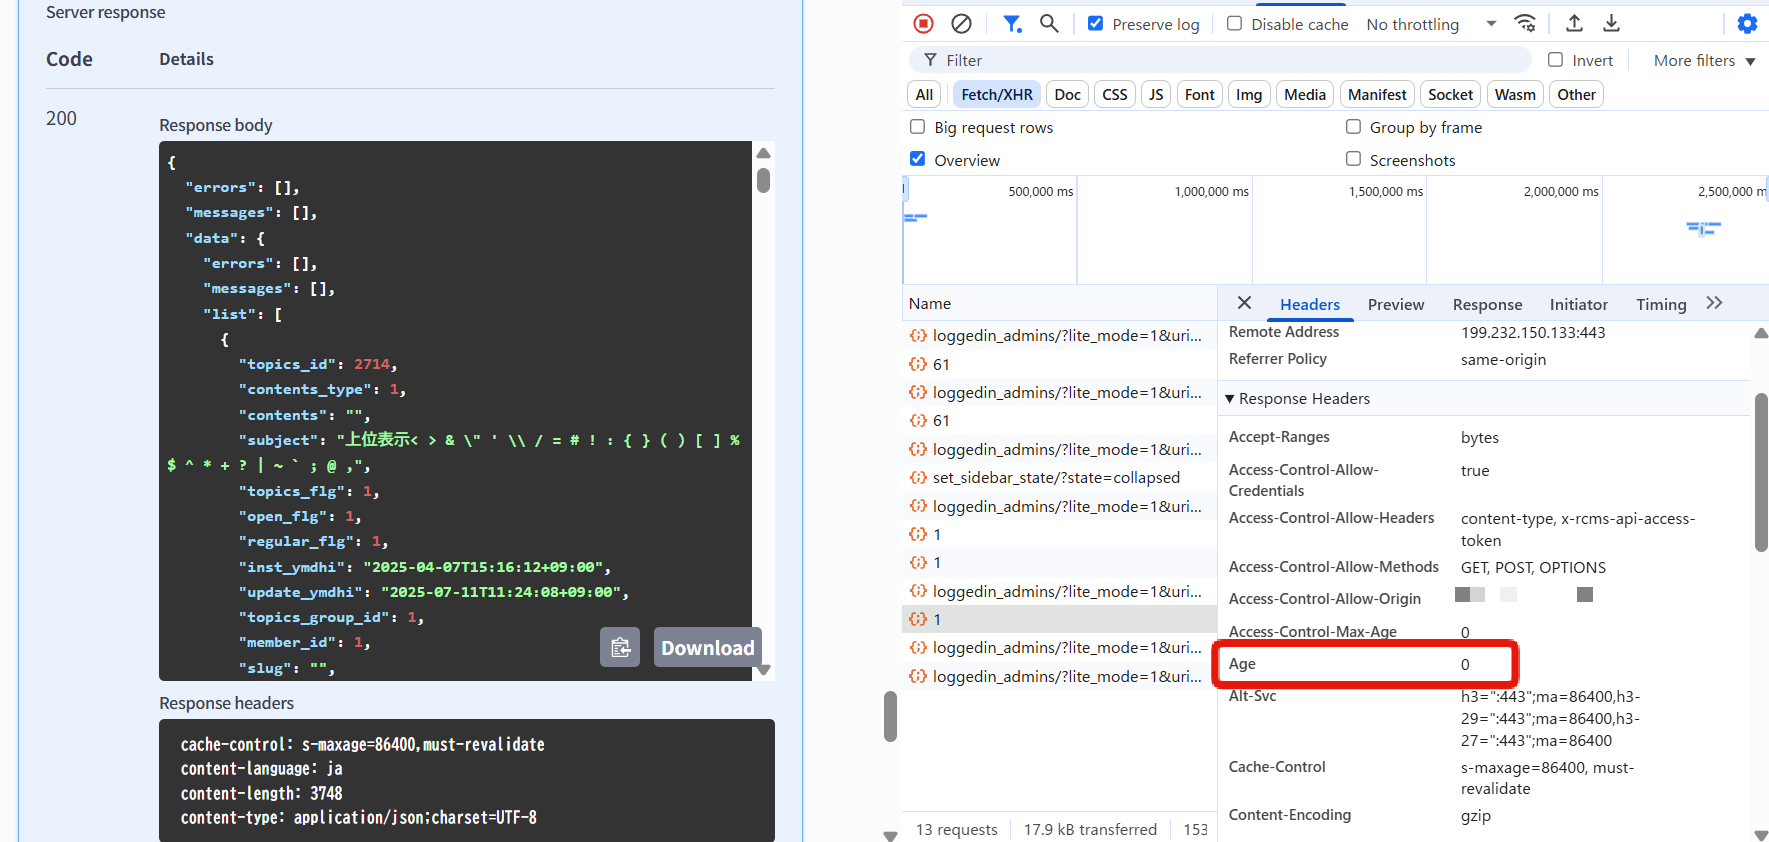The height and width of the screenshot is (842, 1769).
Task: Toggle the network filter funnel icon
Action: coord(1012,23)
